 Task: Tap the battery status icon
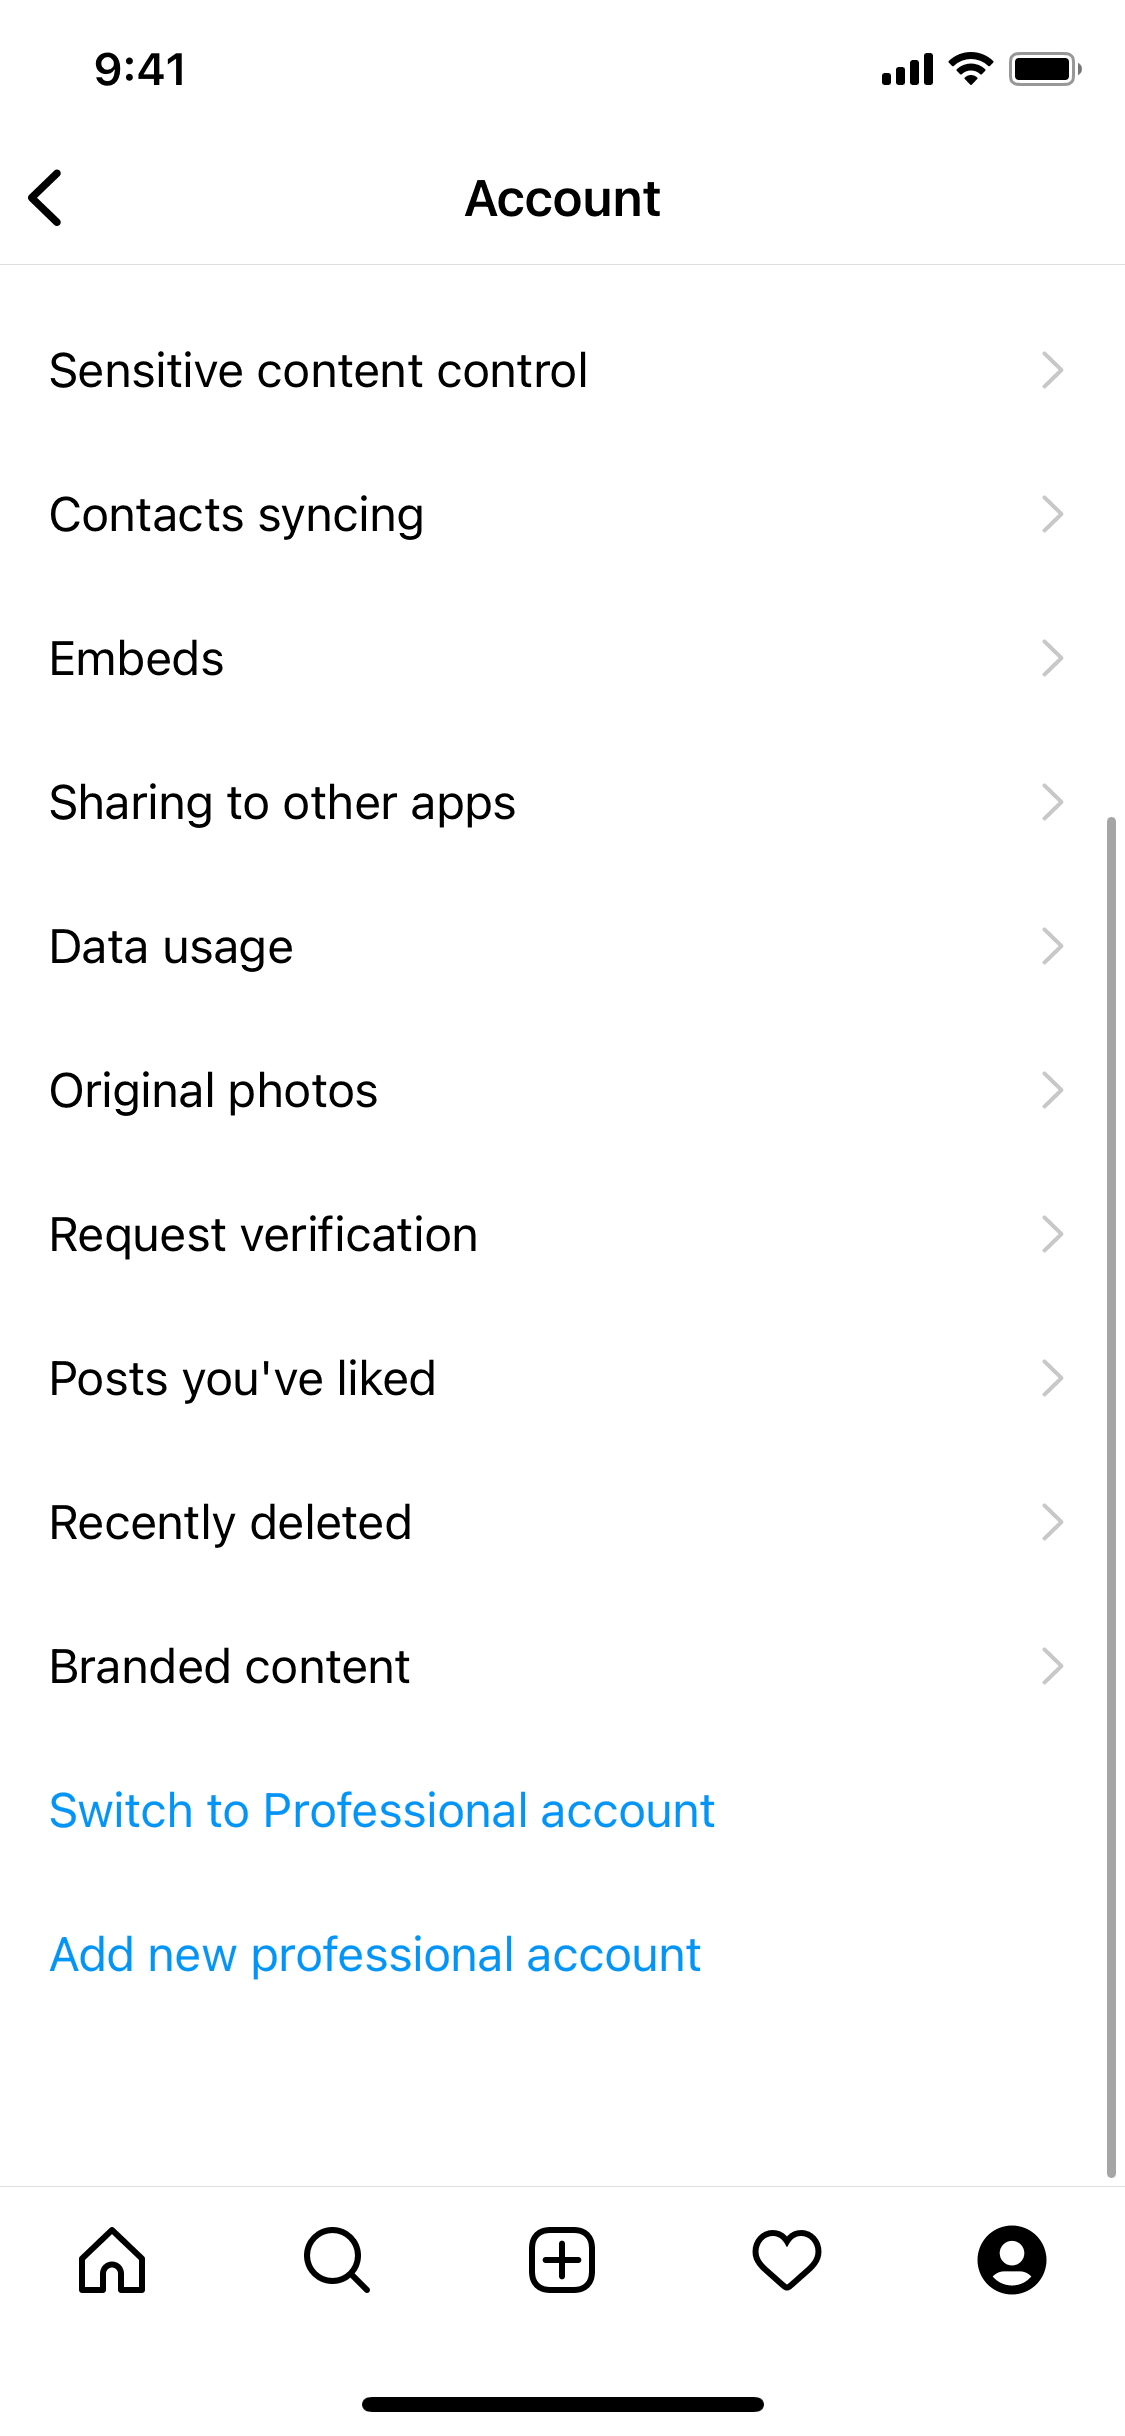[x=1044, y=69]
